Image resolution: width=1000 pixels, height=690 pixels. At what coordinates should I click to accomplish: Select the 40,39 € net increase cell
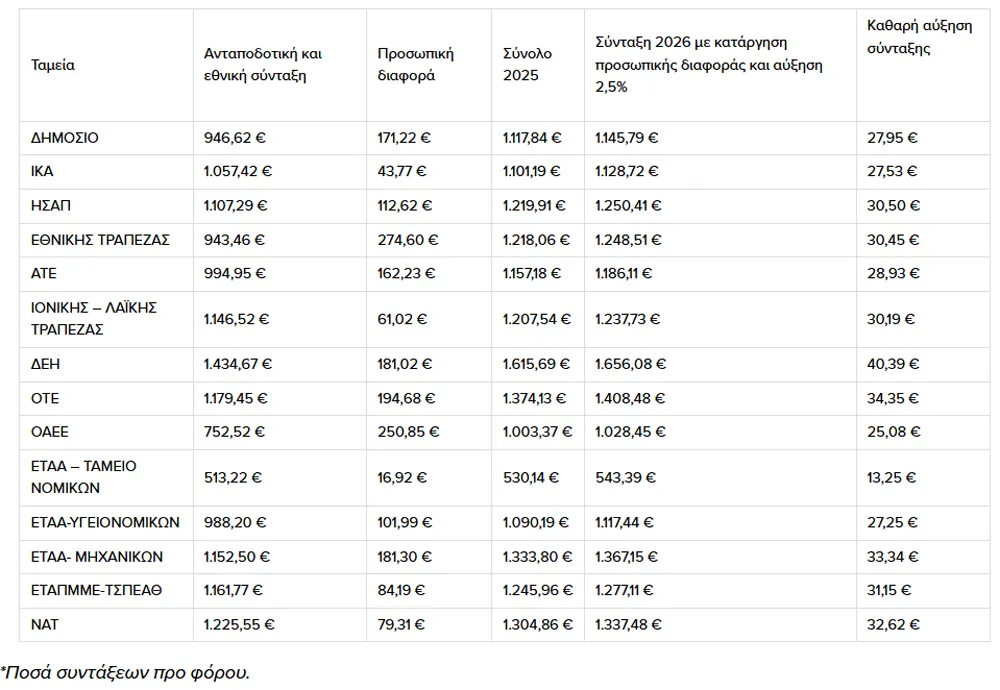pos(893,364)
